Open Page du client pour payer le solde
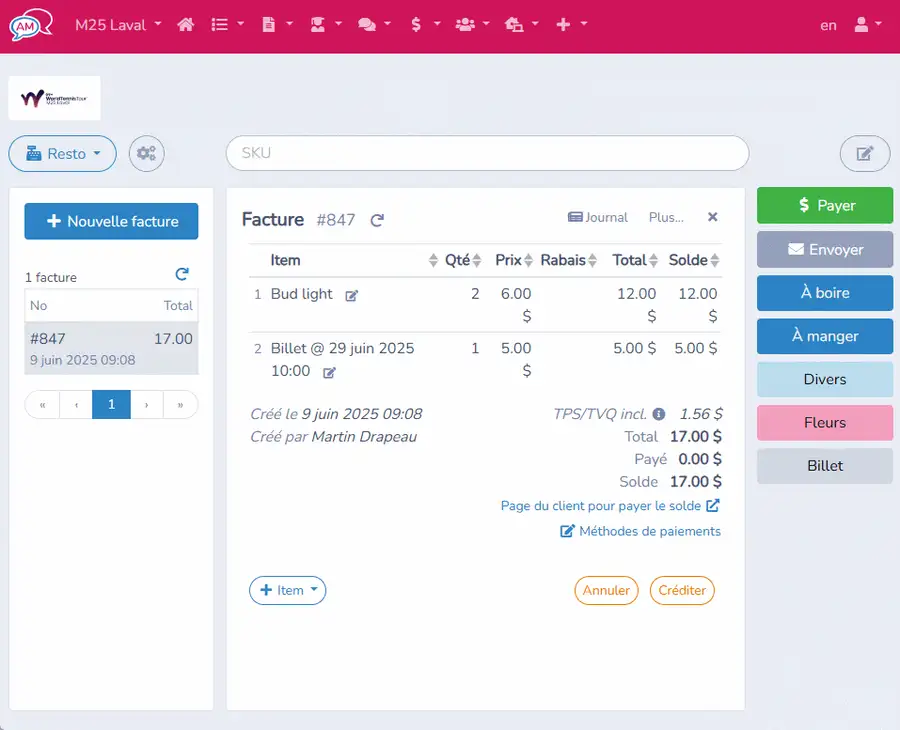 [x=610, y=506]
